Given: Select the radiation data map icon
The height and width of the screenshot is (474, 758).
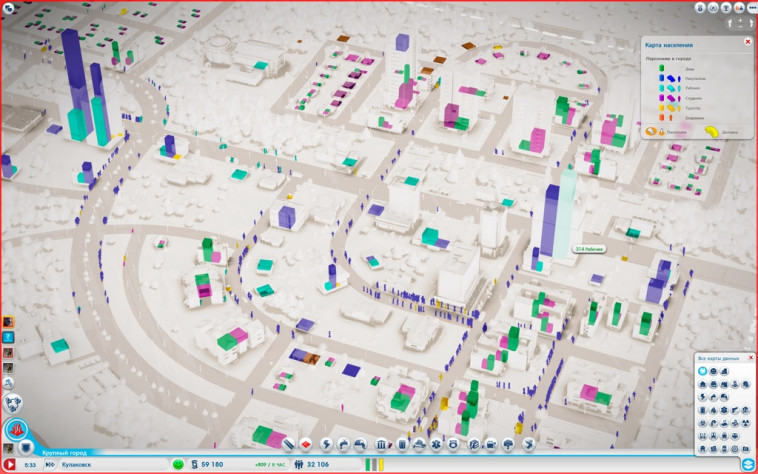Looking at the screenshot, I should 746,423.
